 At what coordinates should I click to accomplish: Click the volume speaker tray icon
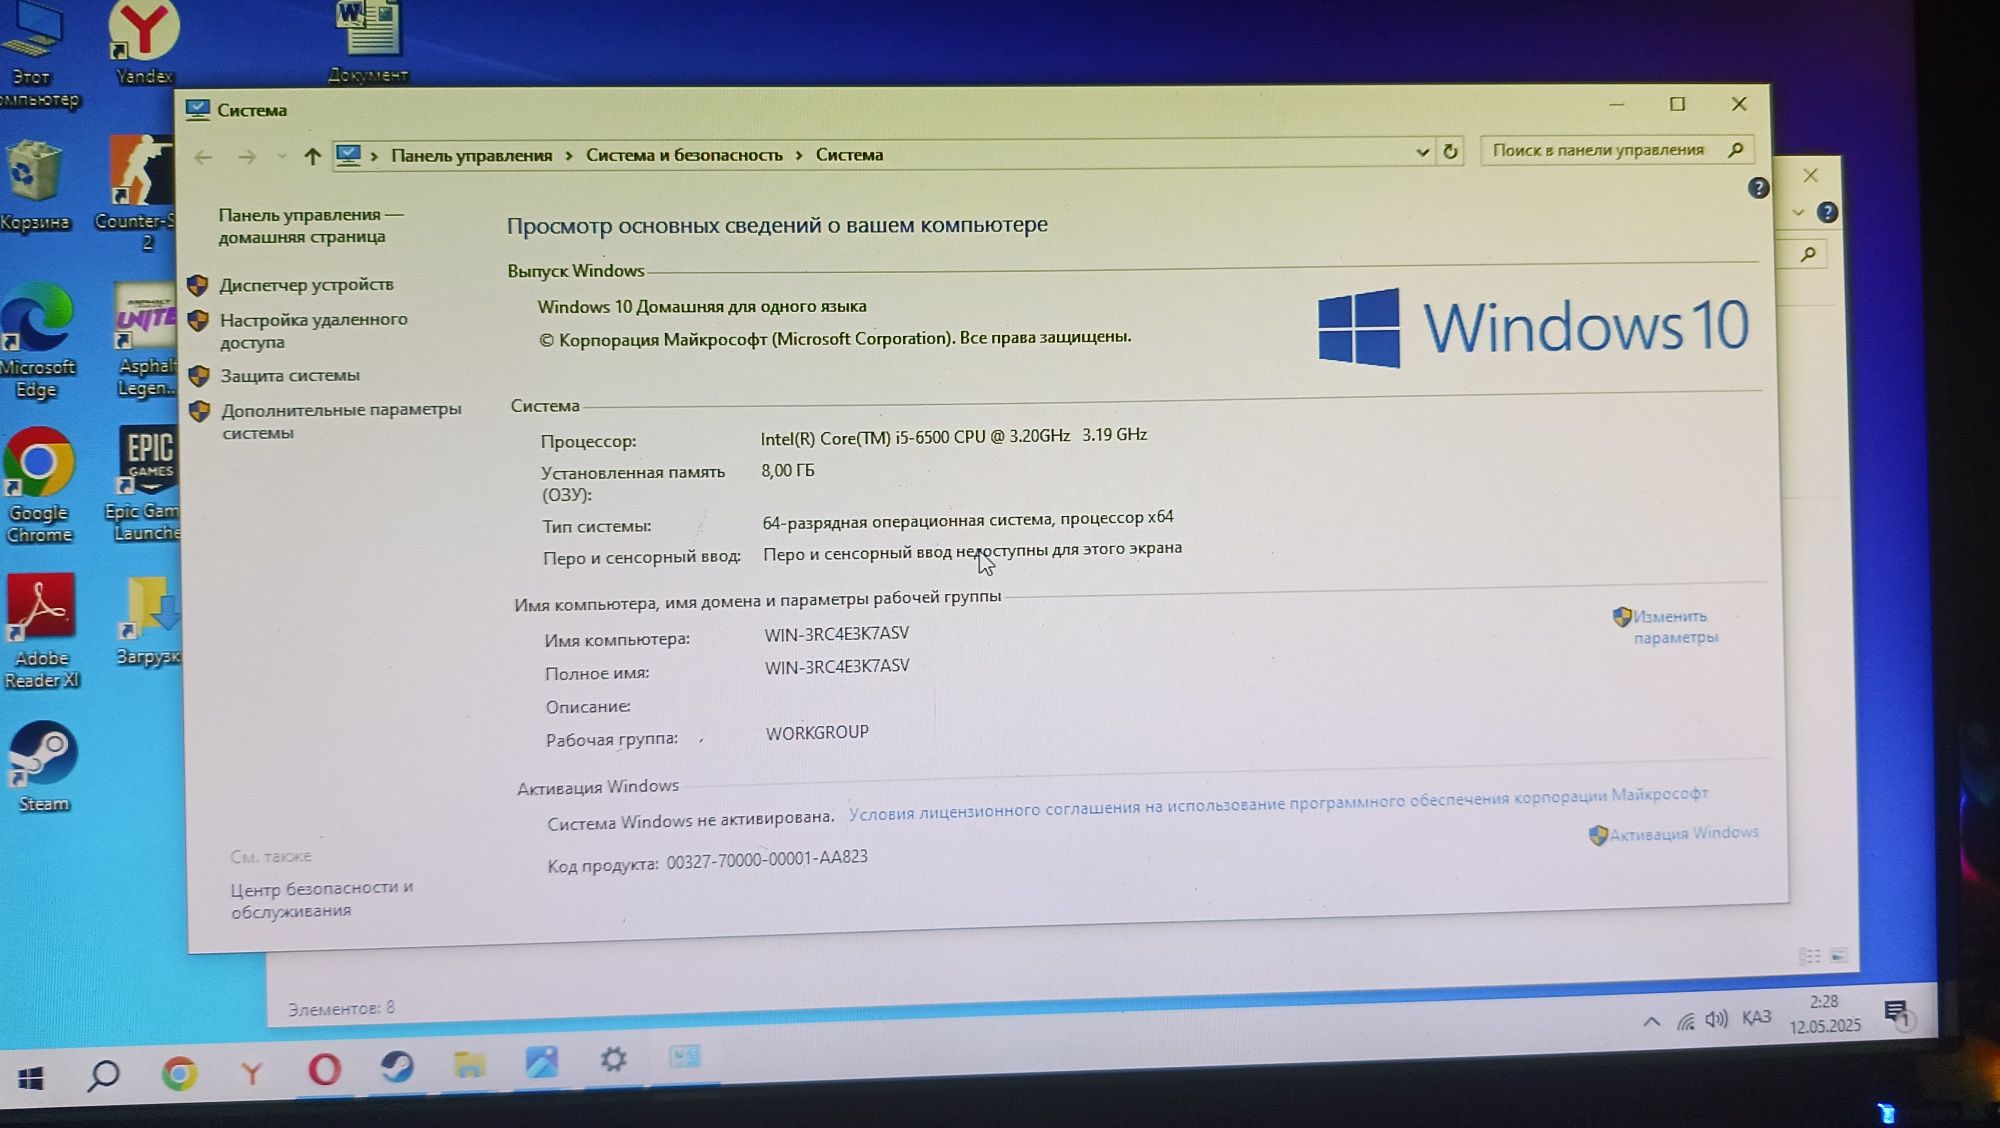pos(1716,1019)
